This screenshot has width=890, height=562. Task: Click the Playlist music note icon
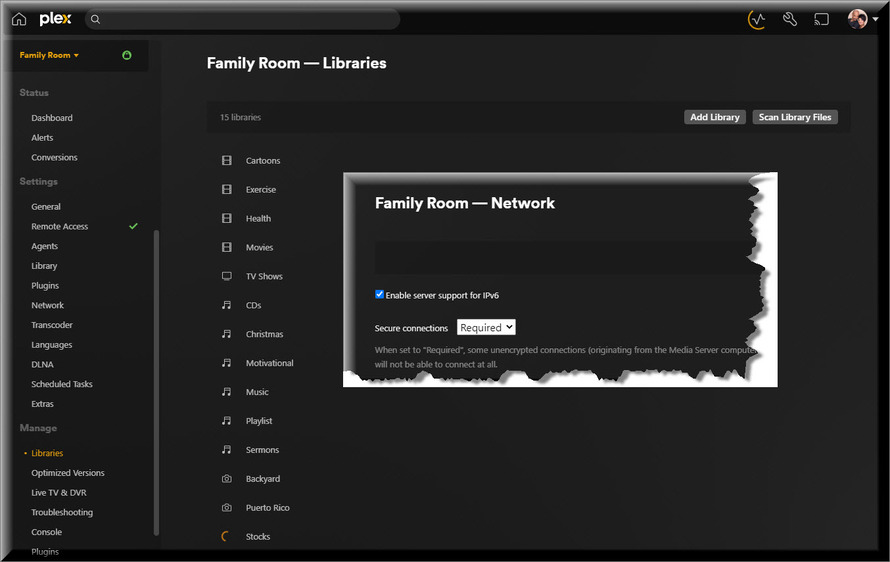[226, 421]
